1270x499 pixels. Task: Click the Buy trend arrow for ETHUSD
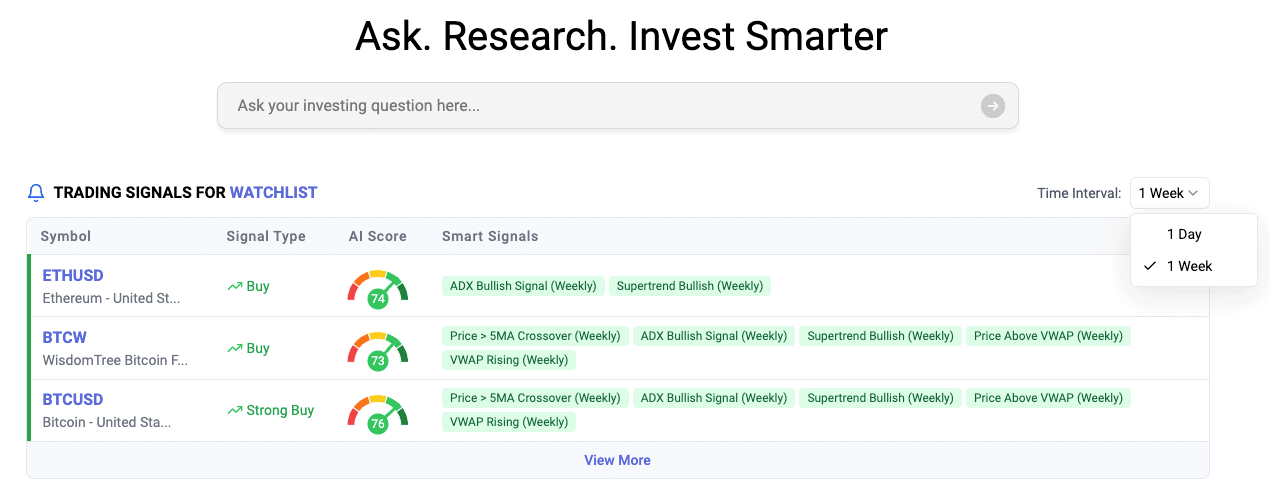pos(235,287)
